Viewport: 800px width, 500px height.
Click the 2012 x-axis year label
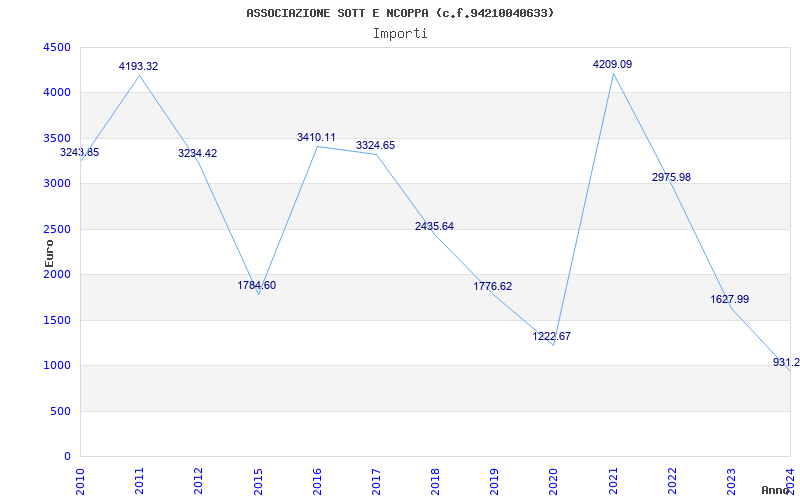click(198, 481)
